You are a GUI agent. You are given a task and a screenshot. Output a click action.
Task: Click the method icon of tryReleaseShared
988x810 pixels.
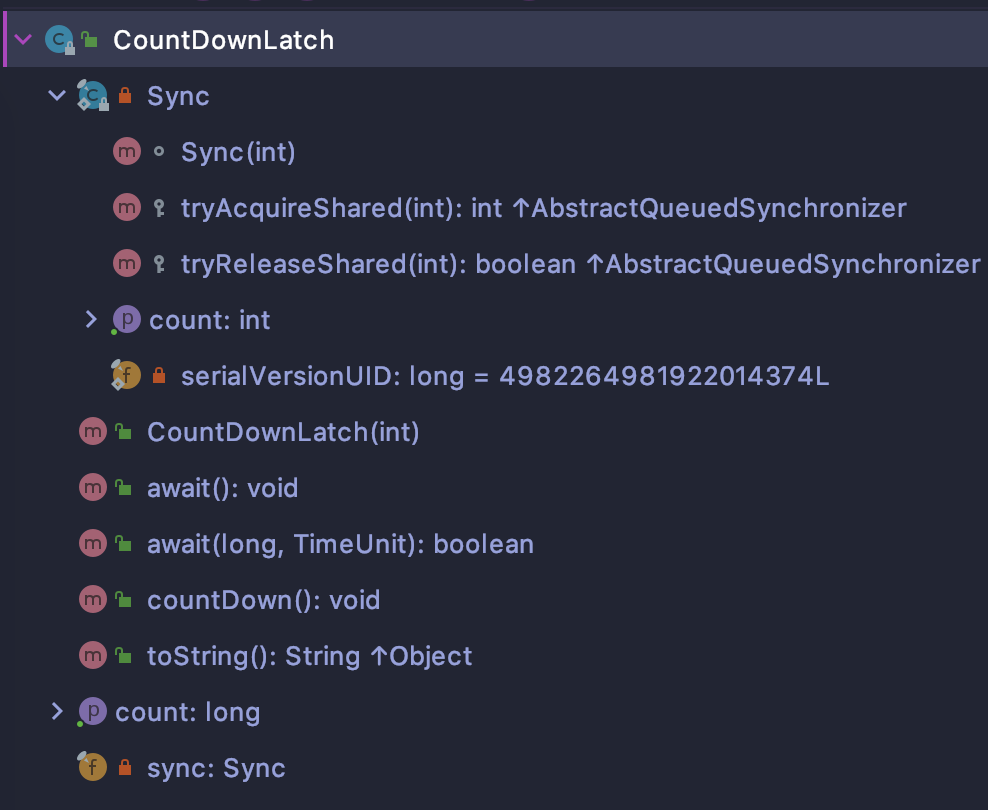127,264
